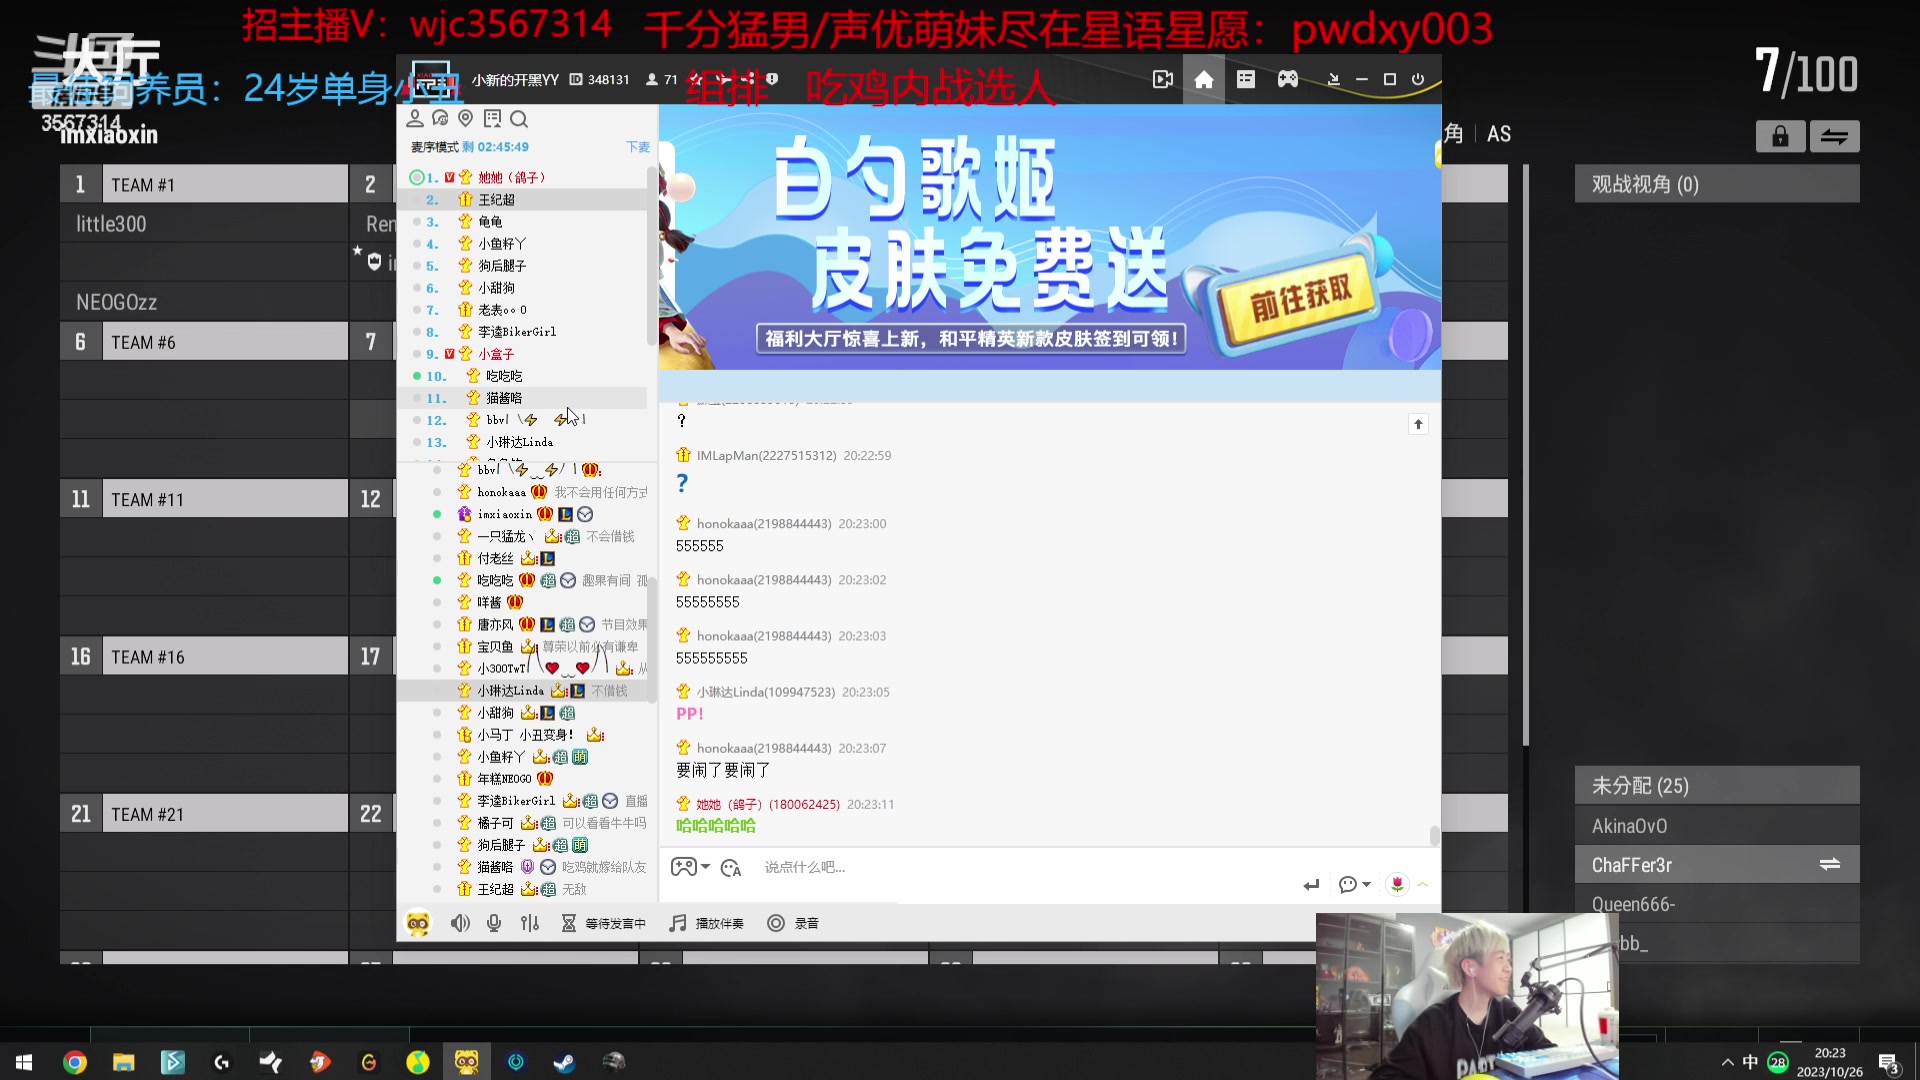Open the home tab in YY header
Image resolution: width=1920 pixels, height=1080 pixels.
click(x=1204, y=79)
